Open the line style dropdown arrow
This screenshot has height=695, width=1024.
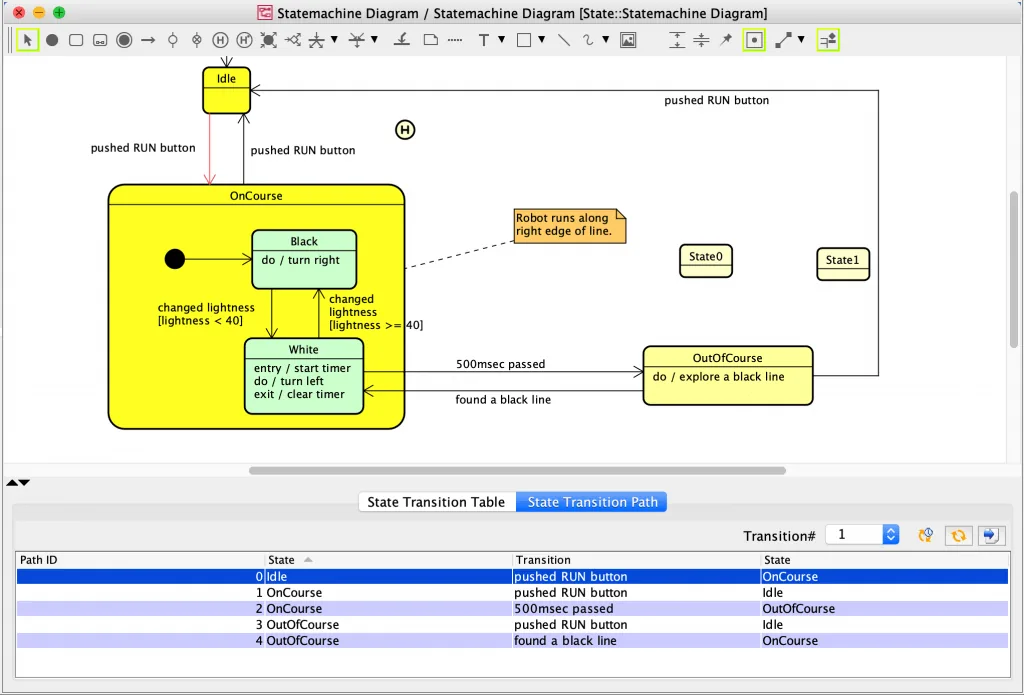tap(801, 40)
